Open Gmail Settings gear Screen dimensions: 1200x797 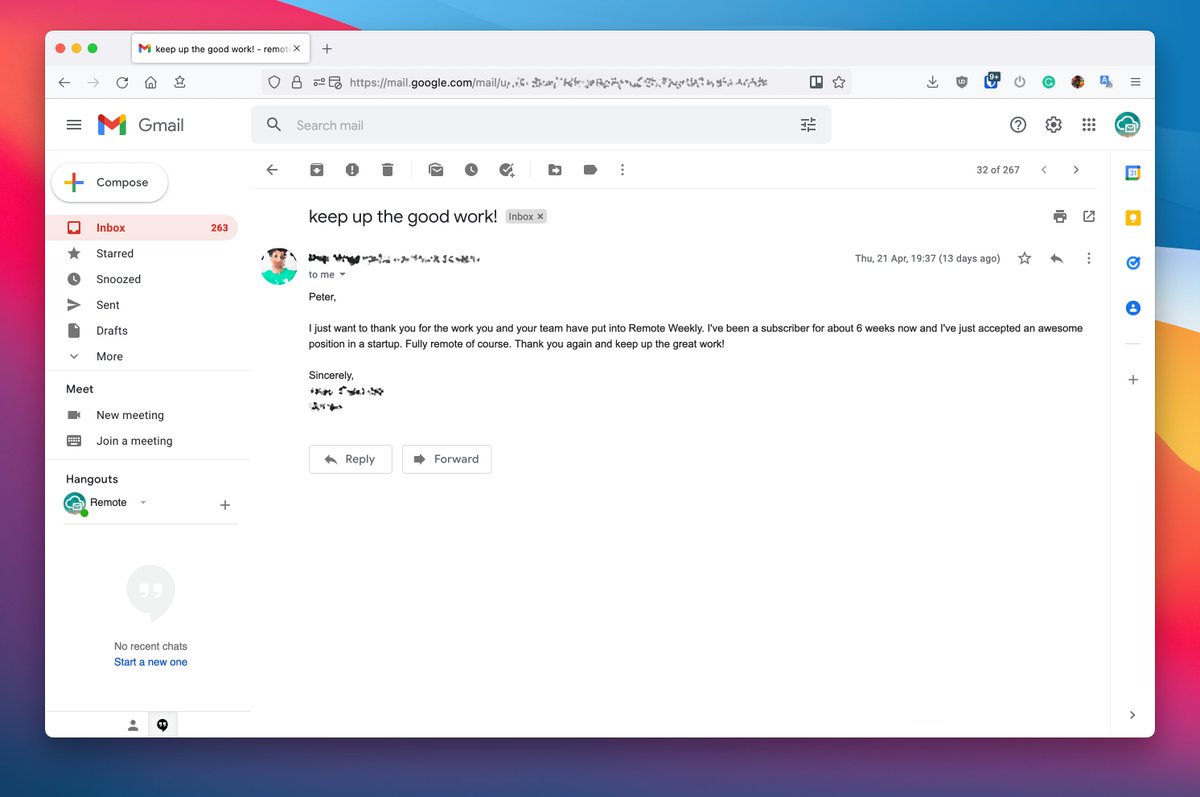pos(1053,125)
